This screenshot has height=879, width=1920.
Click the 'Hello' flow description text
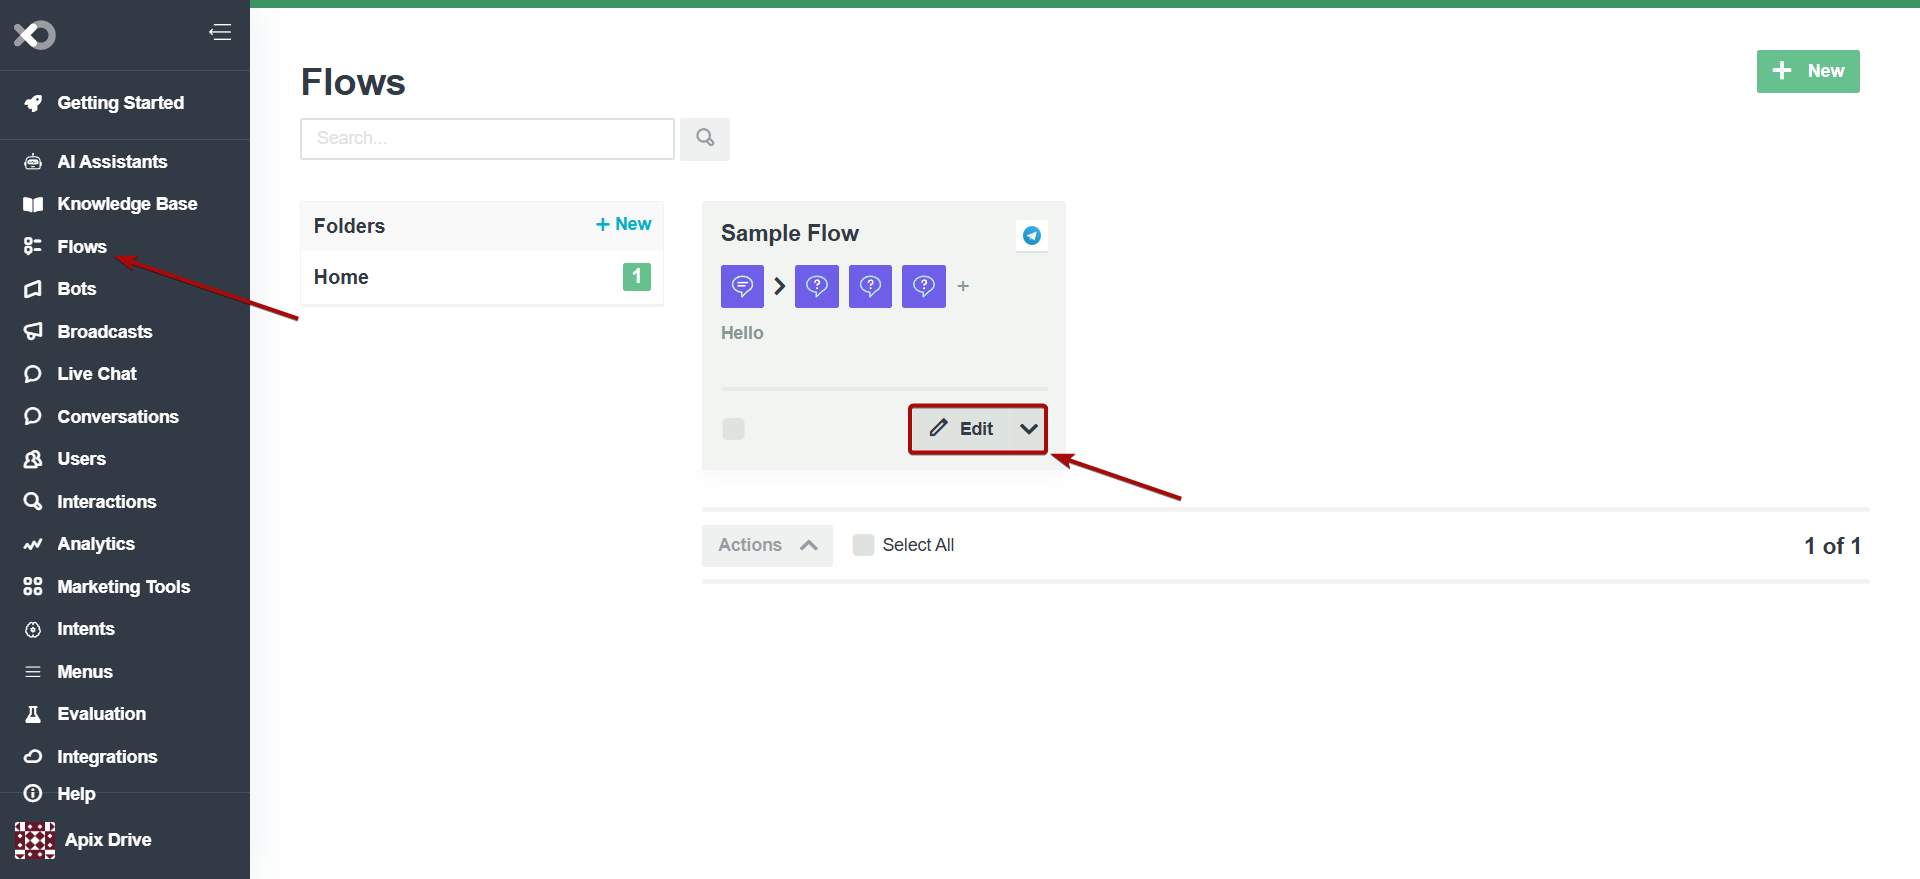click(x=742, y=333)
